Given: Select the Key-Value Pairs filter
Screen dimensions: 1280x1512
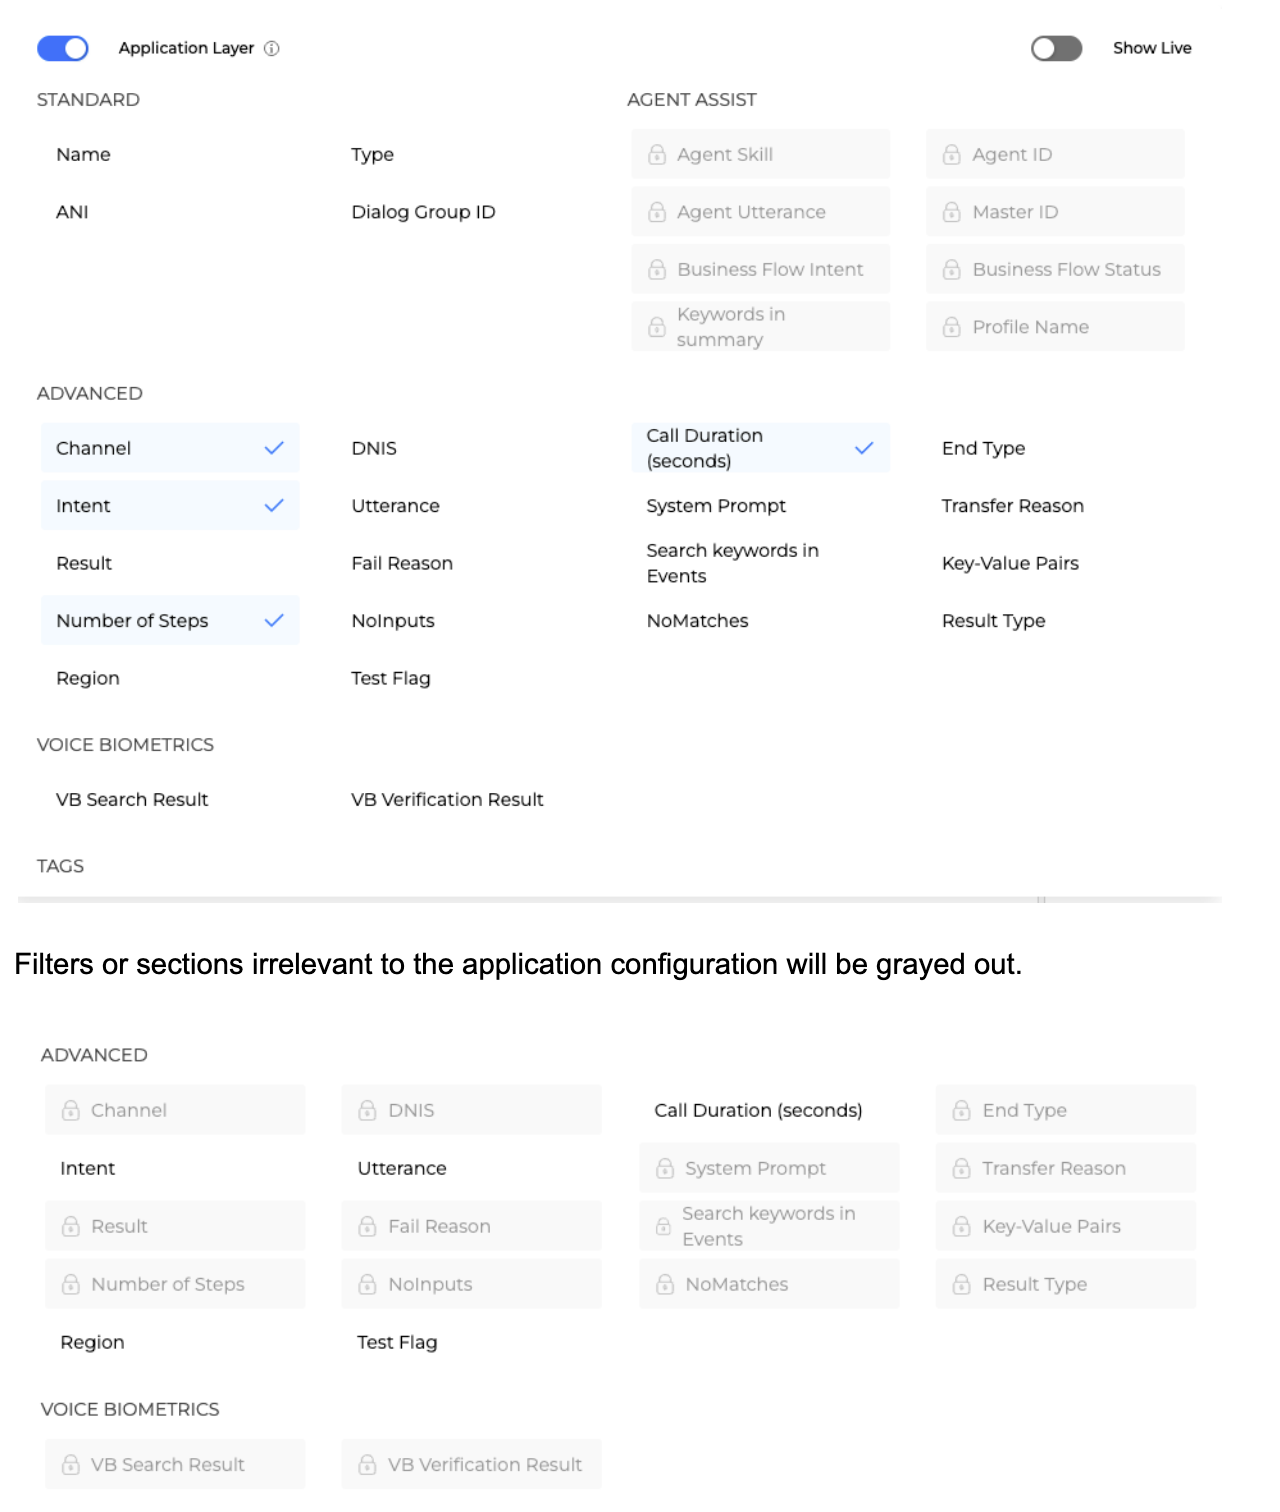Looking at the screenshot, I should pos(1010,563).
